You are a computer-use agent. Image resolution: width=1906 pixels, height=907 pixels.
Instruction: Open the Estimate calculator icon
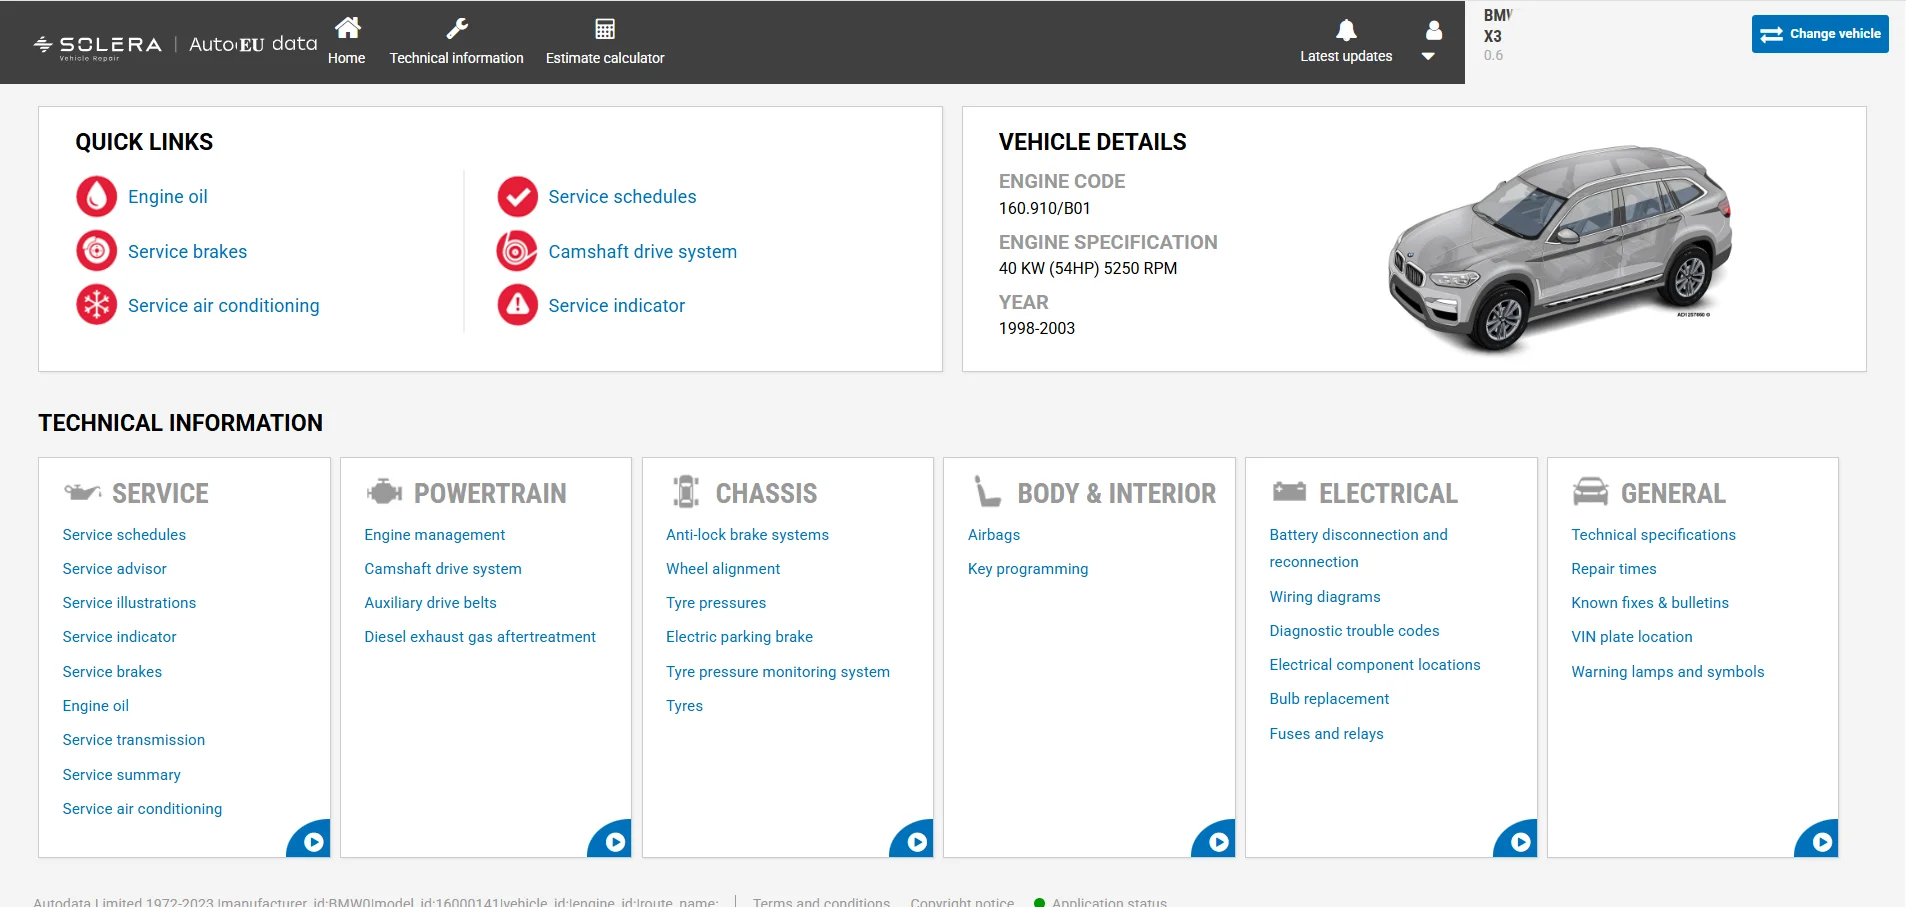tap(605, 28)
